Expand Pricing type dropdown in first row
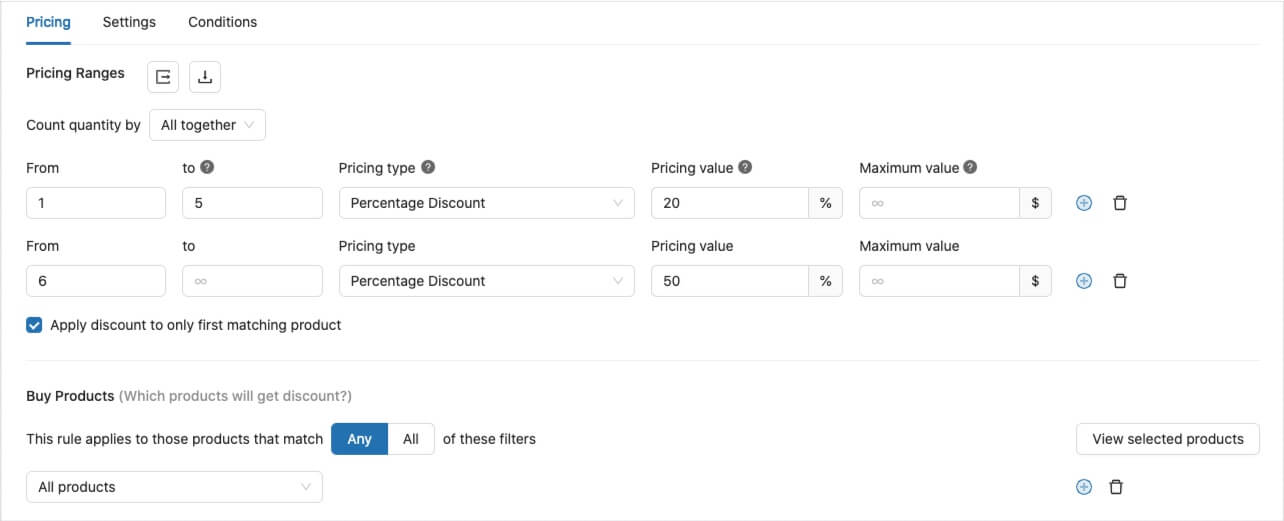The image size is (1284, 521). 486,203
